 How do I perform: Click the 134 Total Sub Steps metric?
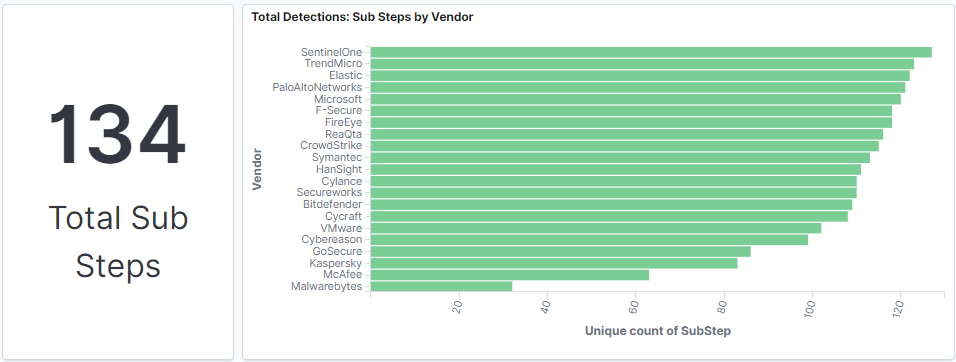click(x=118, y=189)
